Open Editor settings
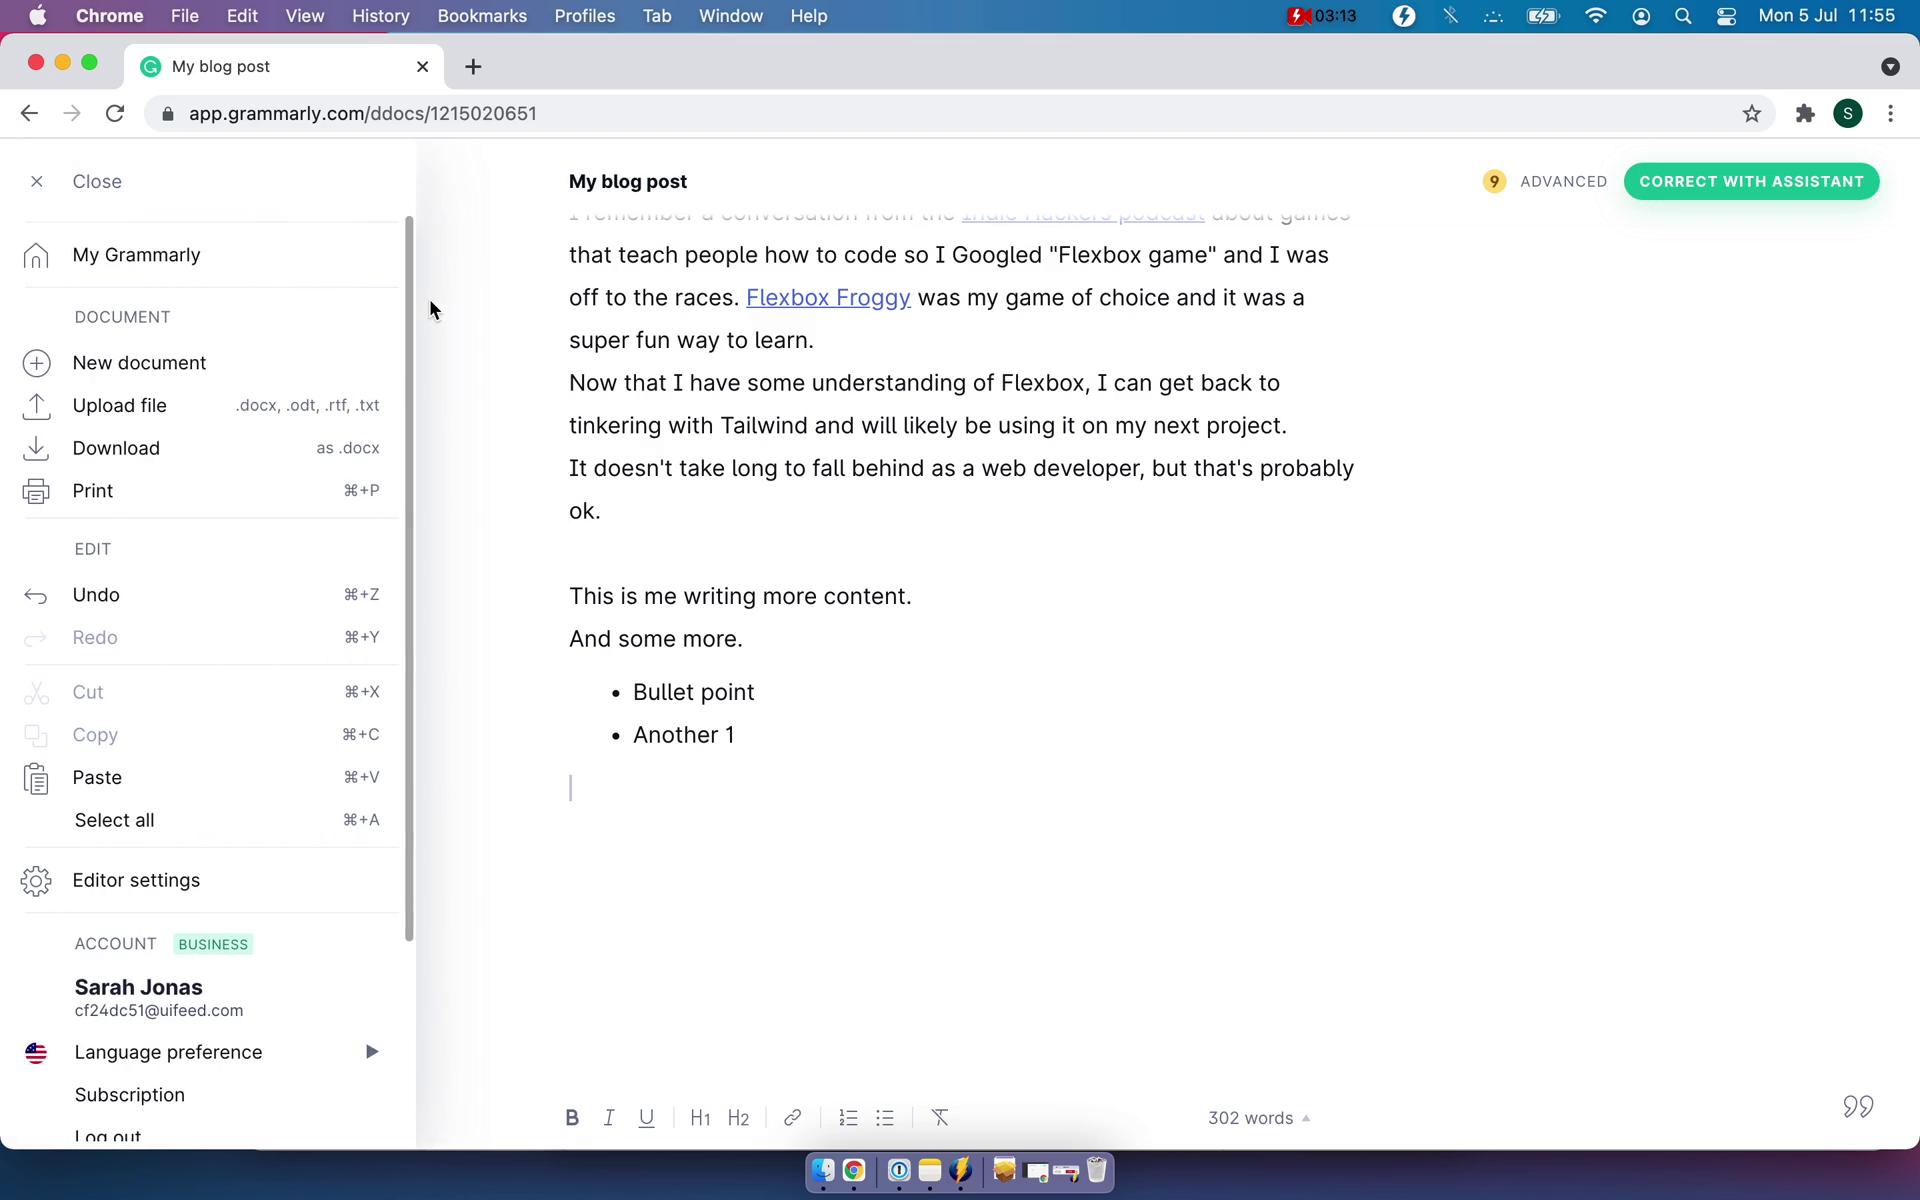Screen dimensions: 1920x1200 pos(136,880)
